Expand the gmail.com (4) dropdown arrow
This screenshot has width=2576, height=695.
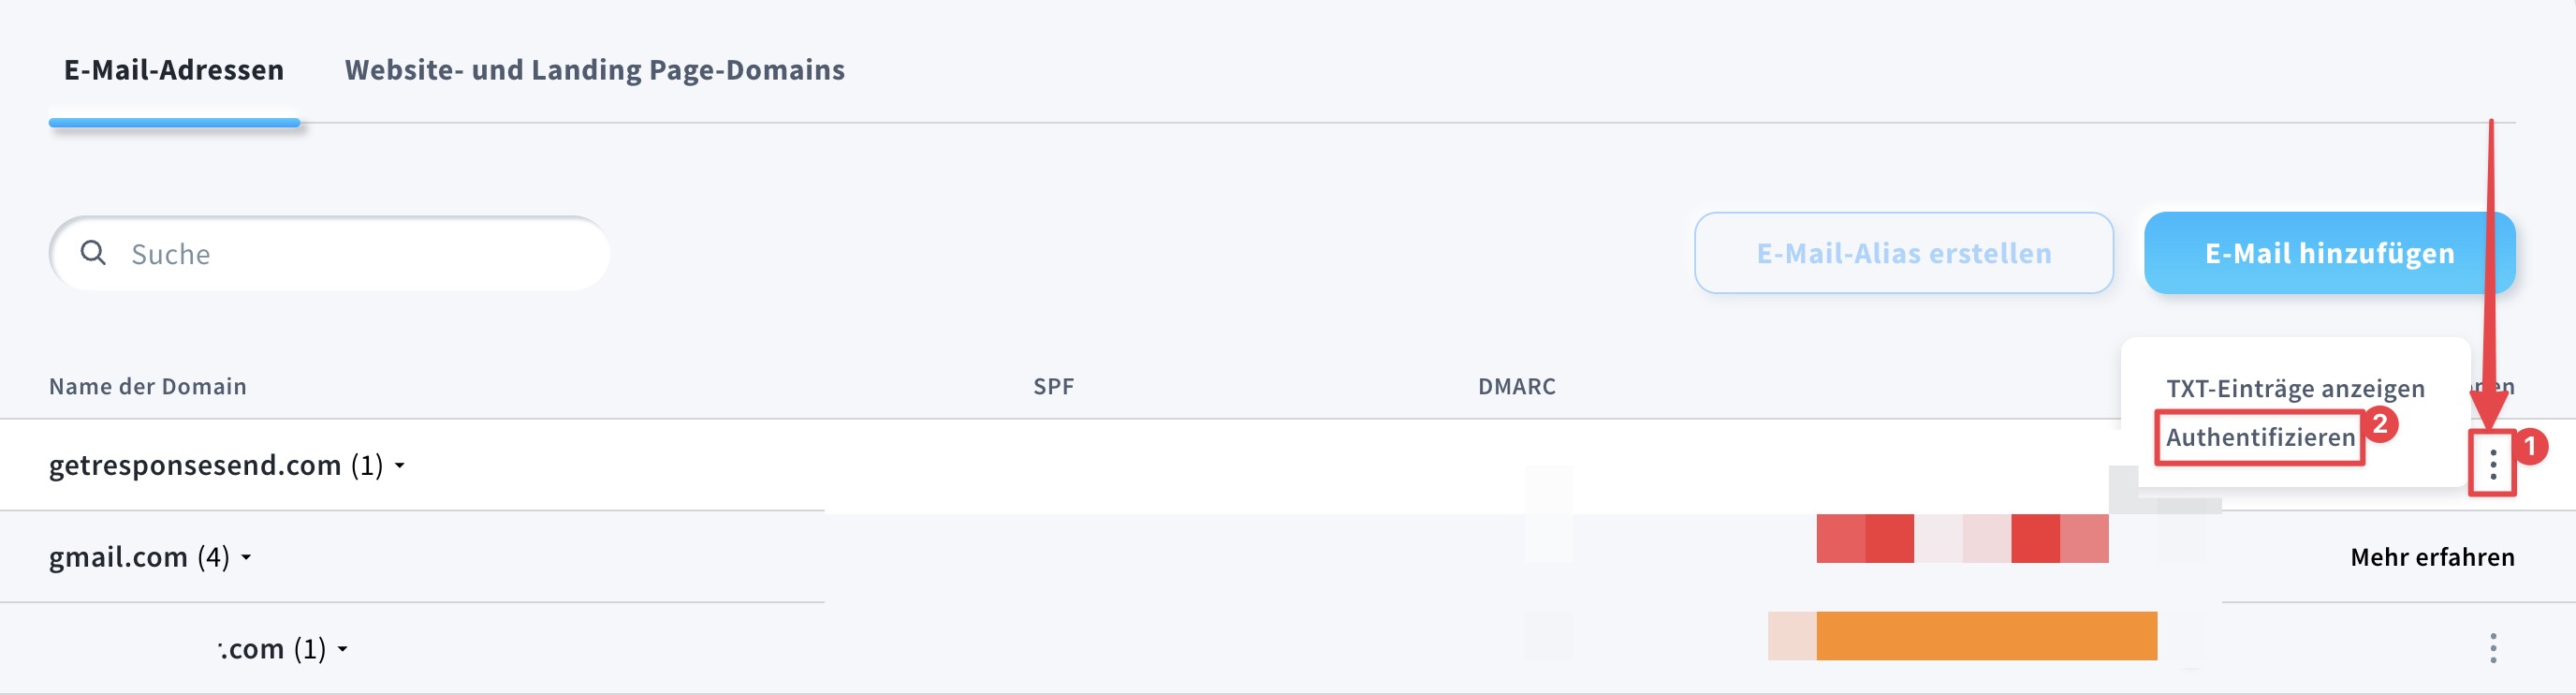click(x=246, y=557)
